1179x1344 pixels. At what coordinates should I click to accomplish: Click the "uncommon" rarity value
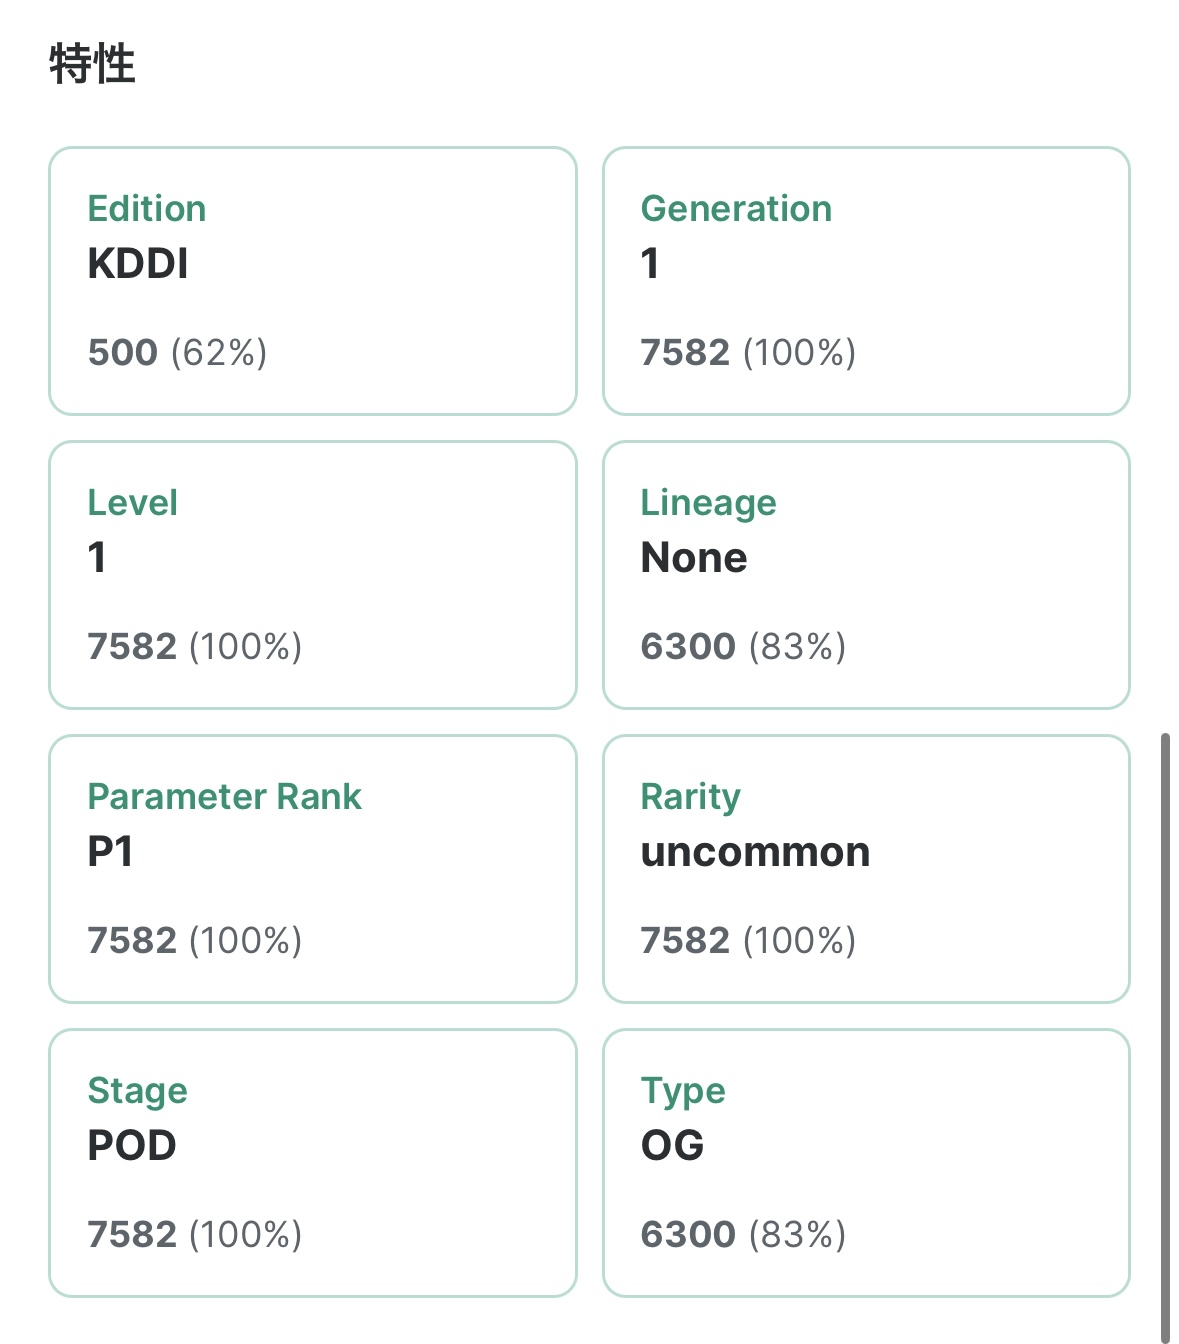(x=755, y=852)
